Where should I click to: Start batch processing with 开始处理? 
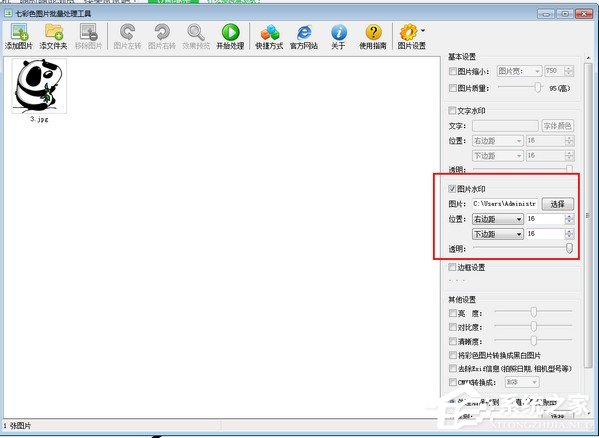click(230, 36)
